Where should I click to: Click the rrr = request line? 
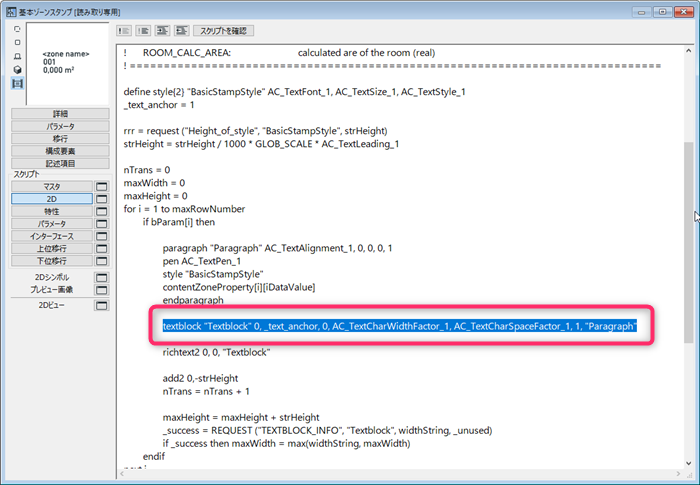pos(256,131)
